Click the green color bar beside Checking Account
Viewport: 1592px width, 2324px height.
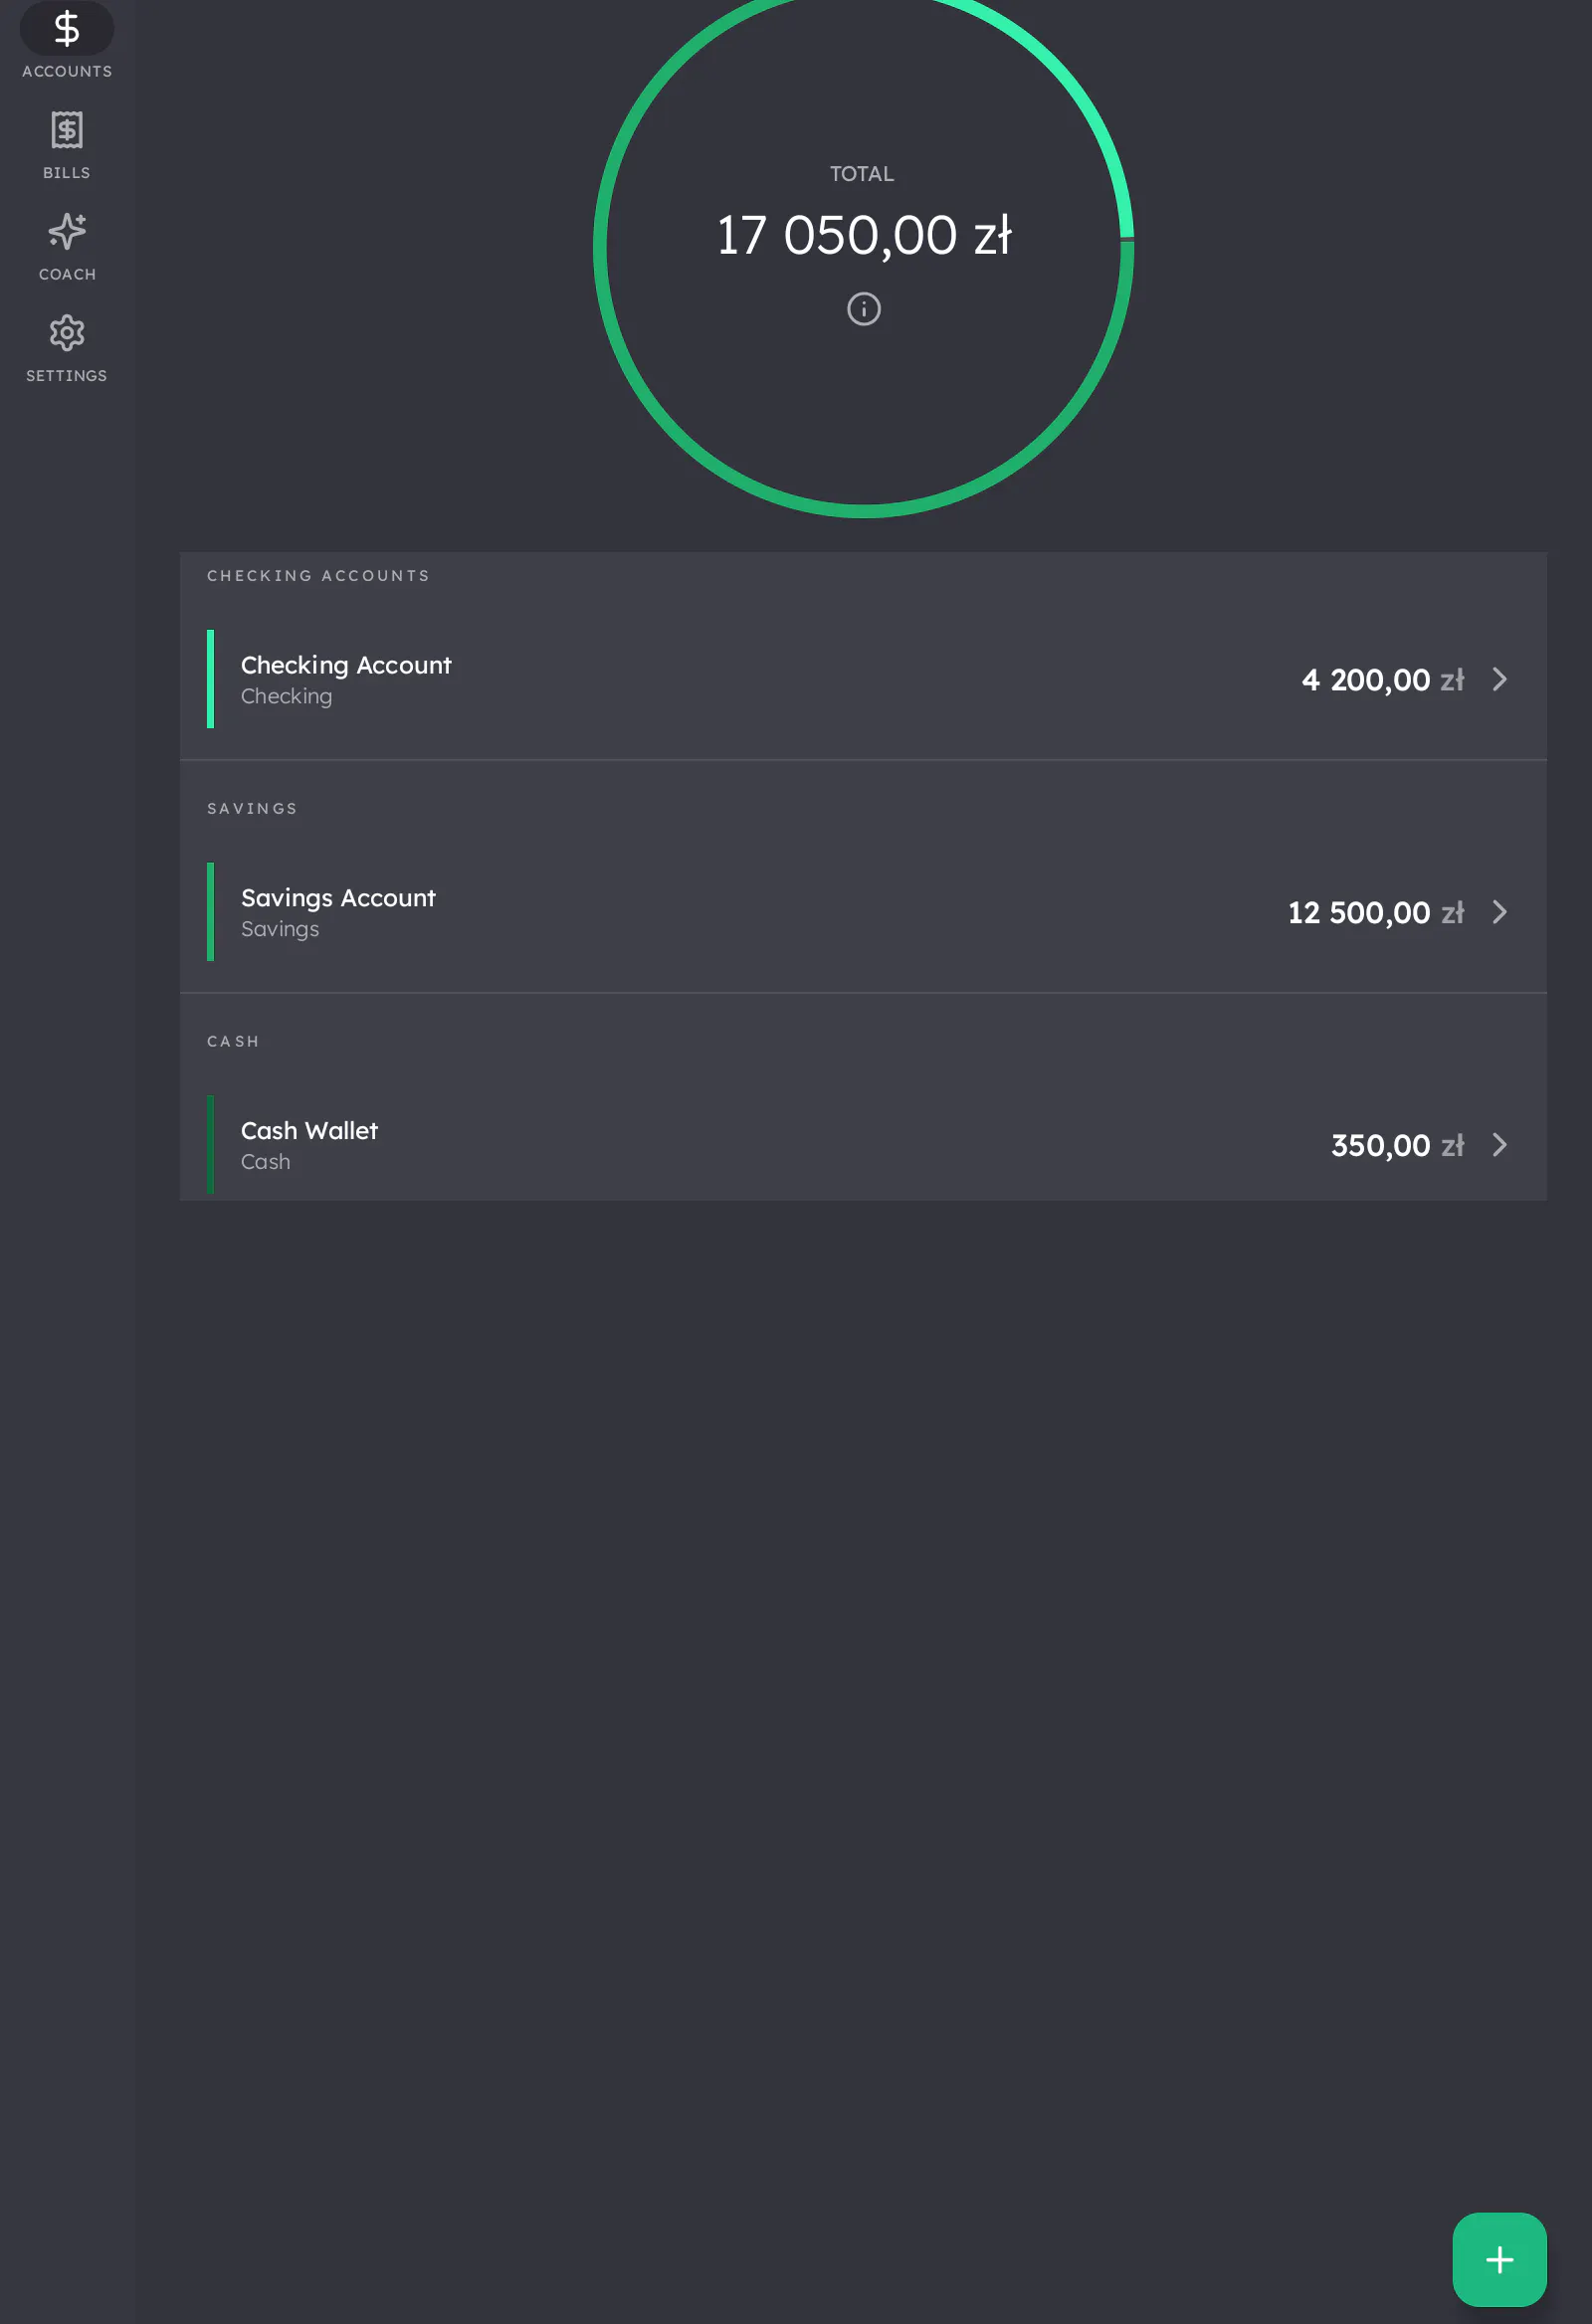click(x=210, y=679)
